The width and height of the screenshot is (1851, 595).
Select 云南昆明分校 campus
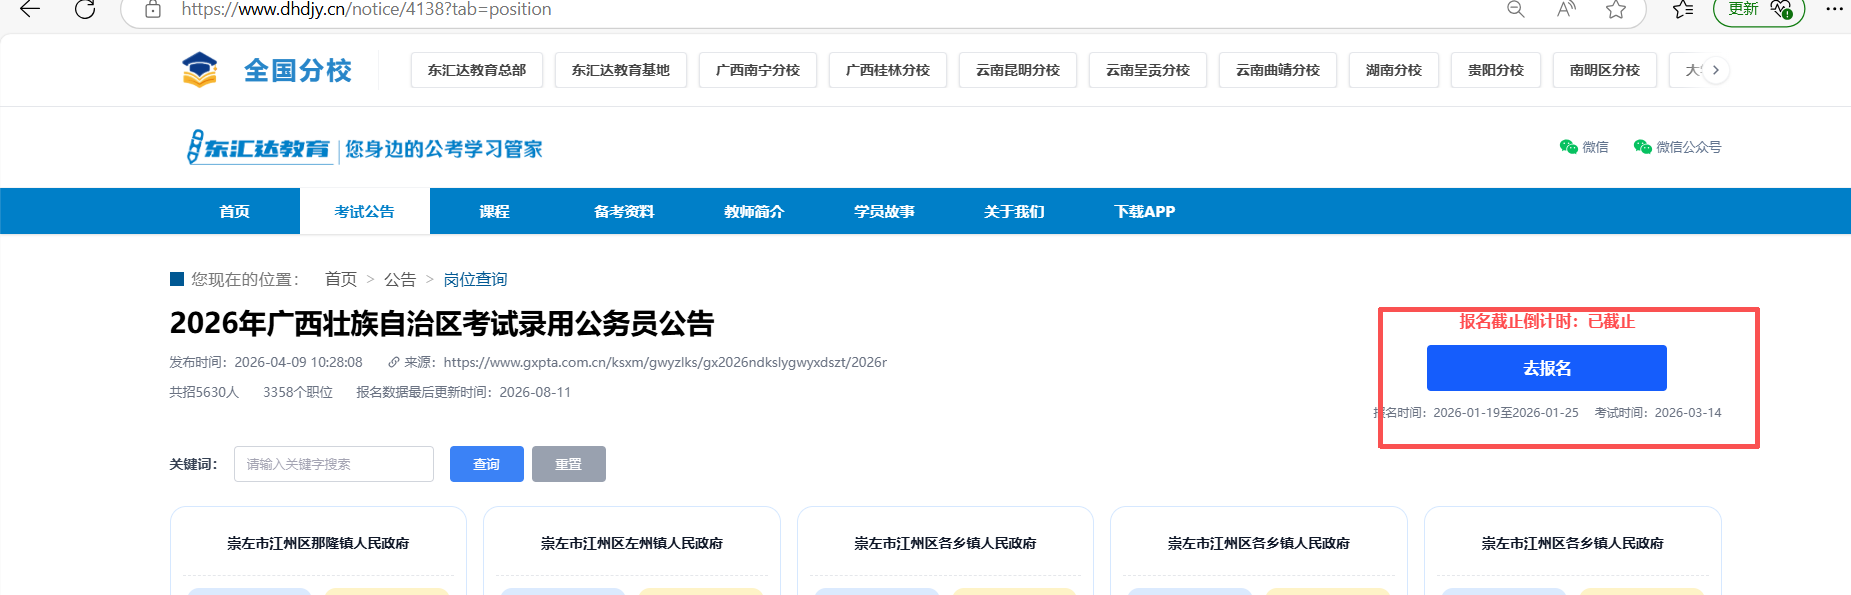(x=1018, y=70)
